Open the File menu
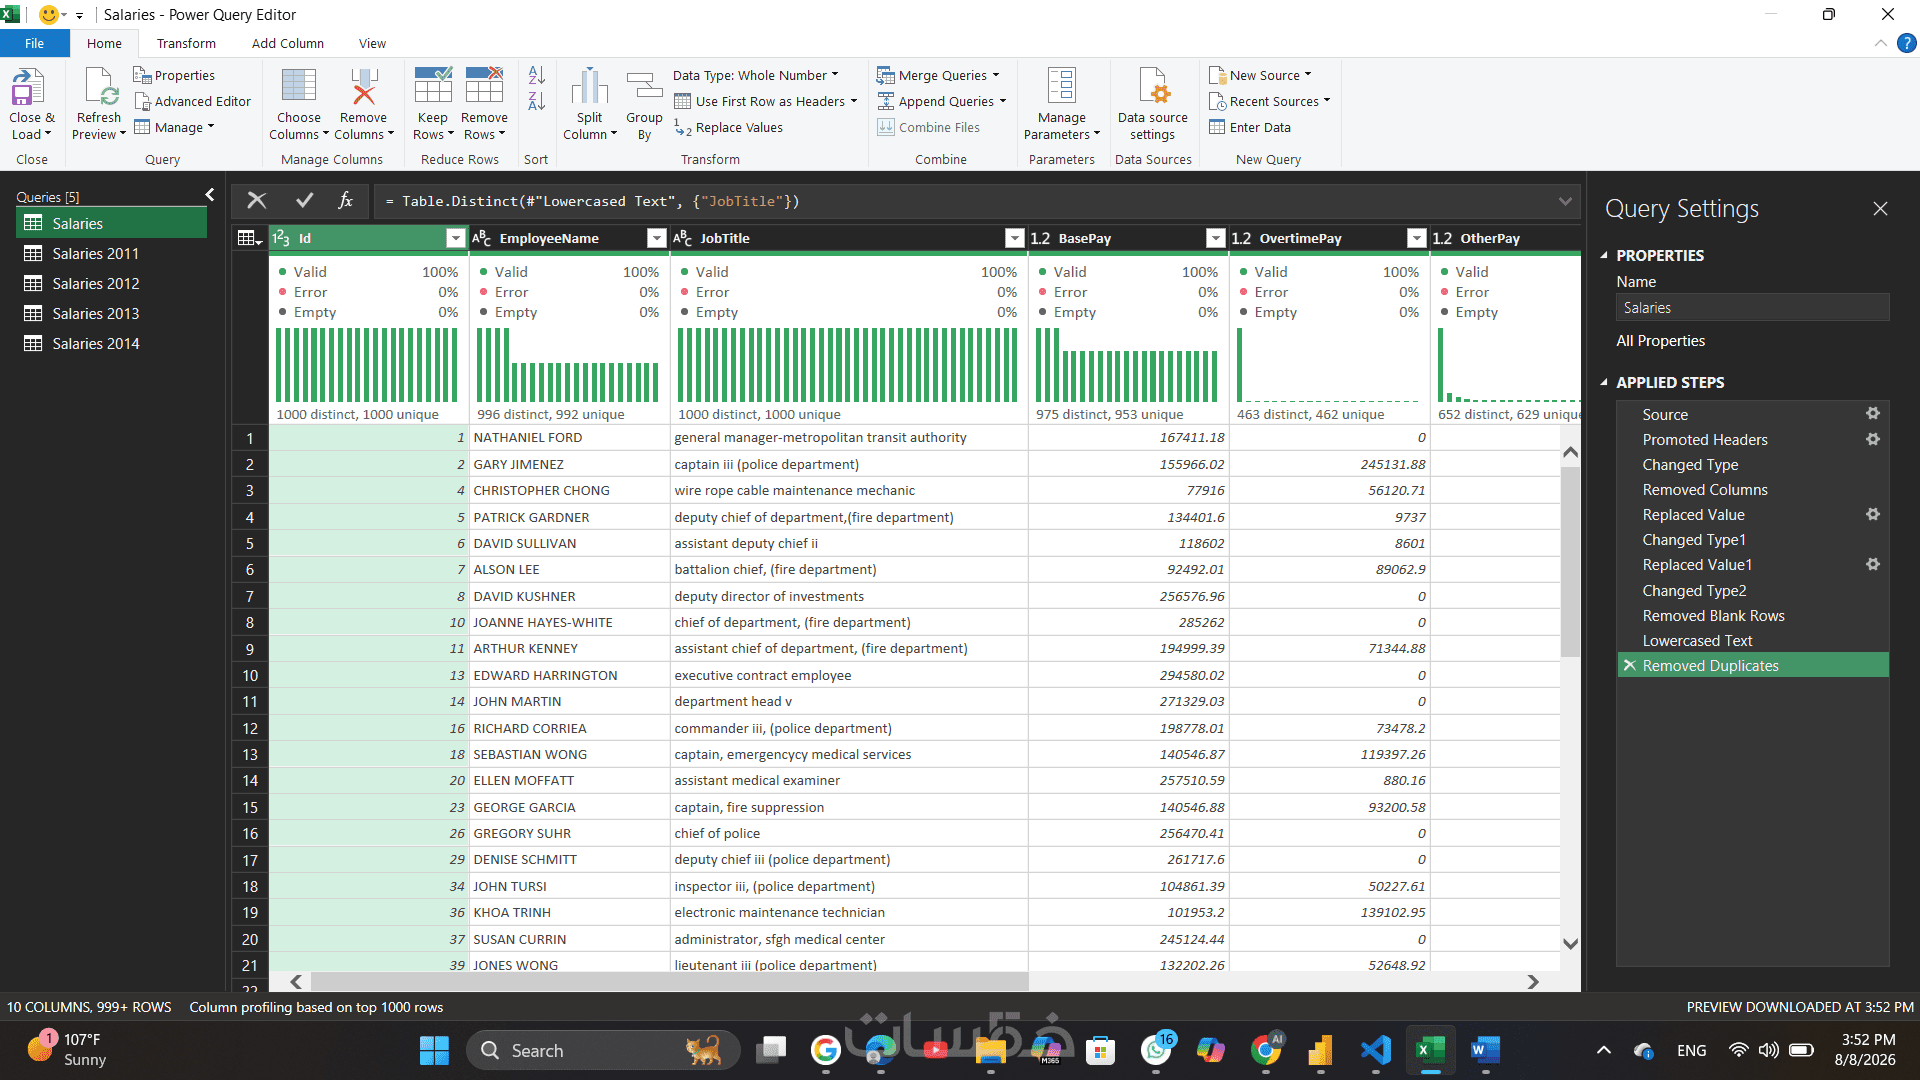 pos(35,43)
